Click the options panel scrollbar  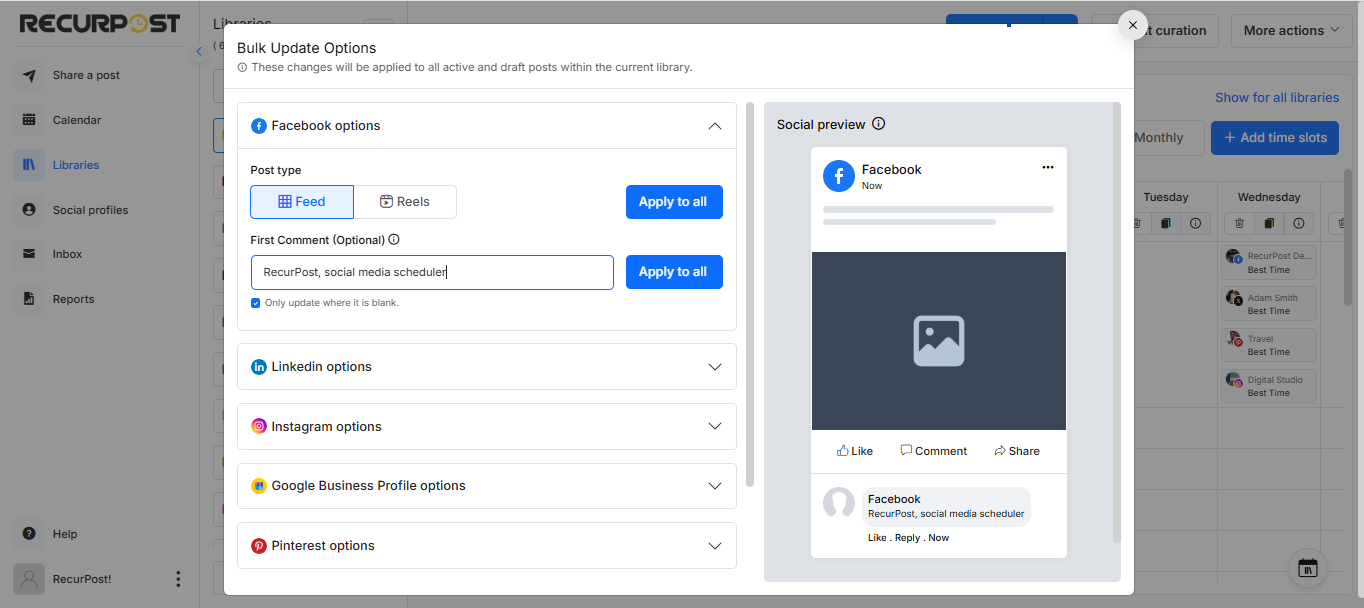[750, 294]
